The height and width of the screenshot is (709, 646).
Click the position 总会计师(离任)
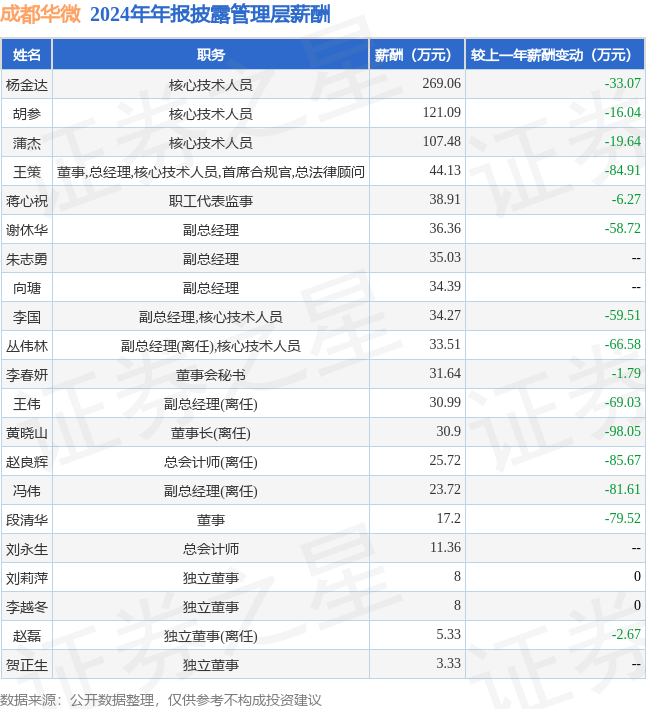211,462
